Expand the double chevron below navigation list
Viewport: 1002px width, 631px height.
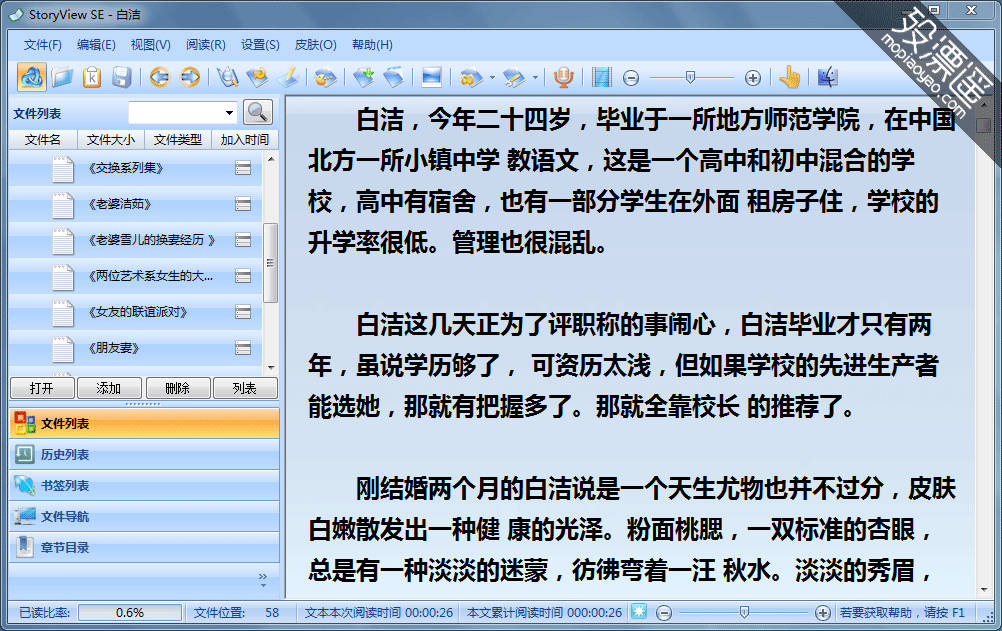coord(263,580)
